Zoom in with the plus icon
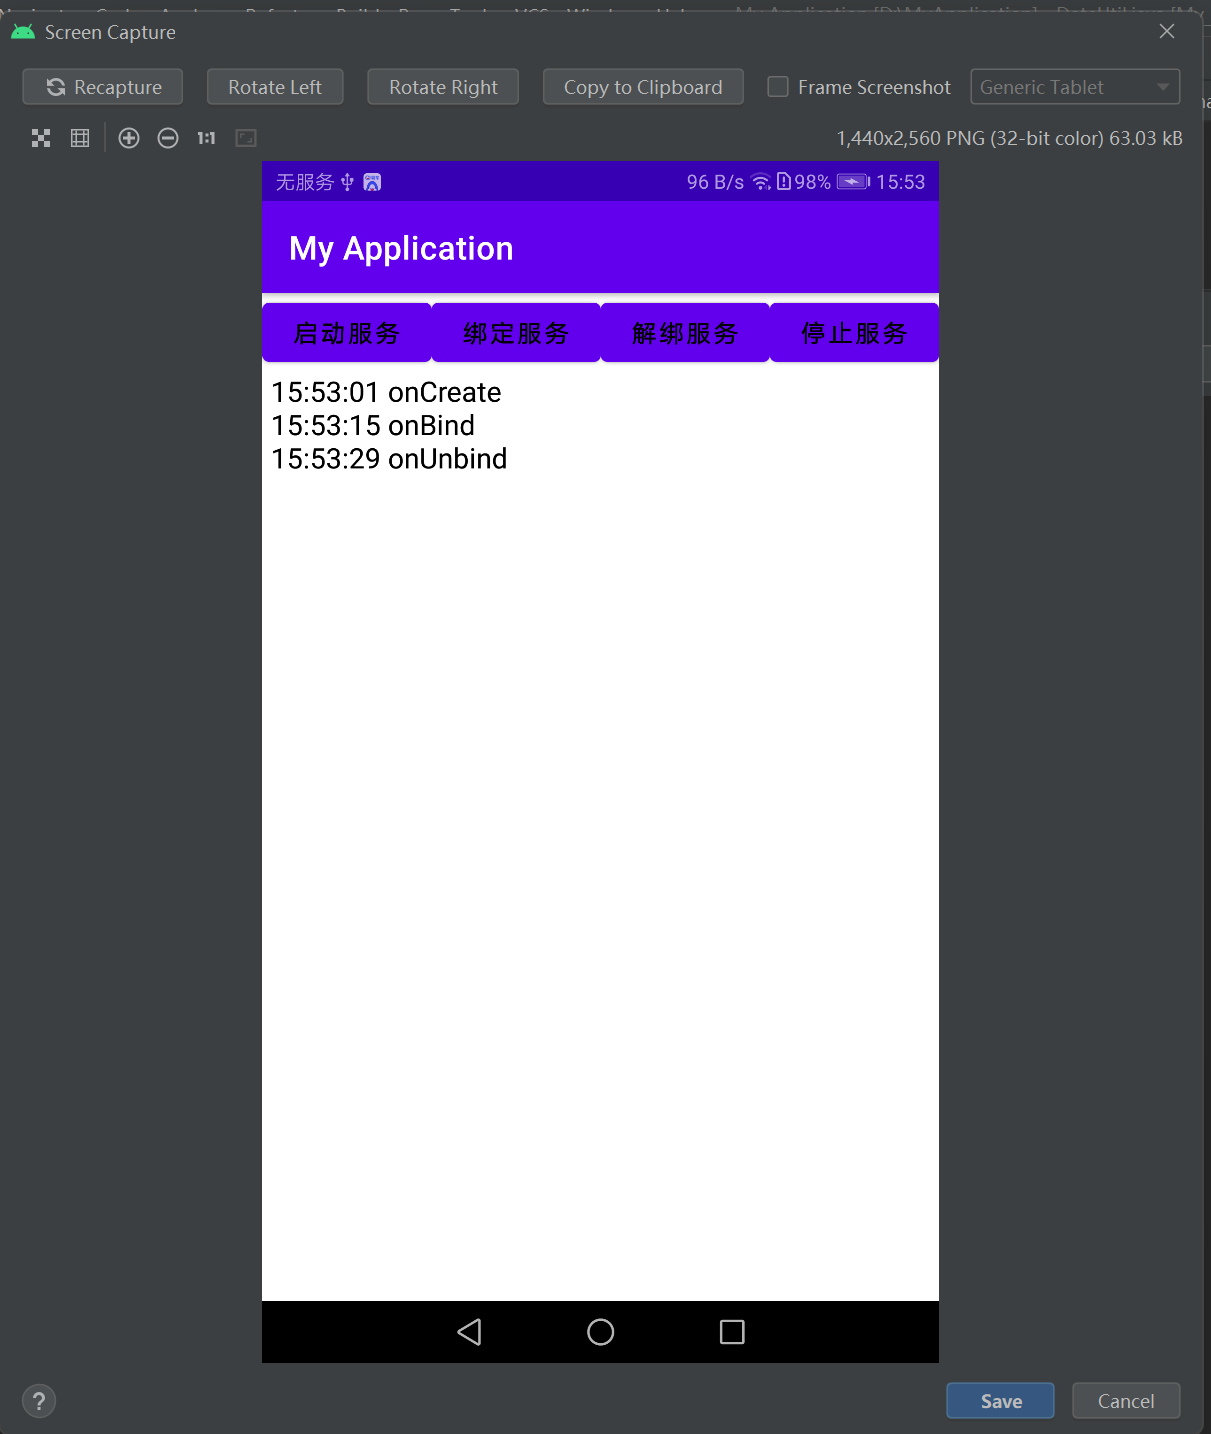This screenshot has width=1211, height=1434. [x=129, y=138]
